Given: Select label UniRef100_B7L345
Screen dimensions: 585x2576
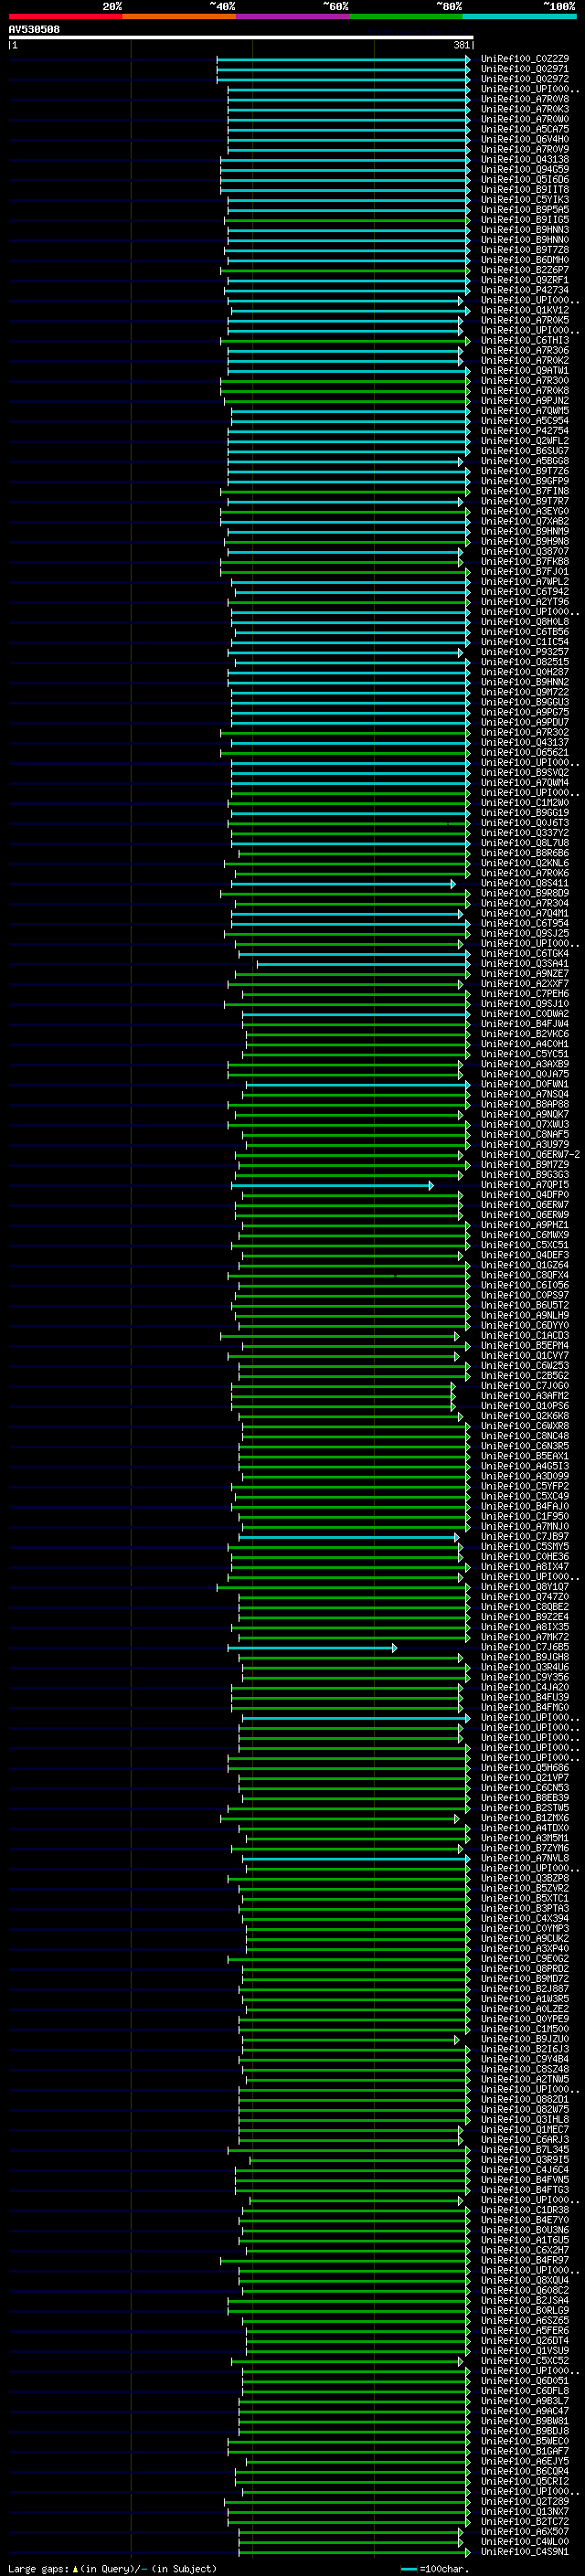Looking at the screenshot, I should coord(524,2149).
